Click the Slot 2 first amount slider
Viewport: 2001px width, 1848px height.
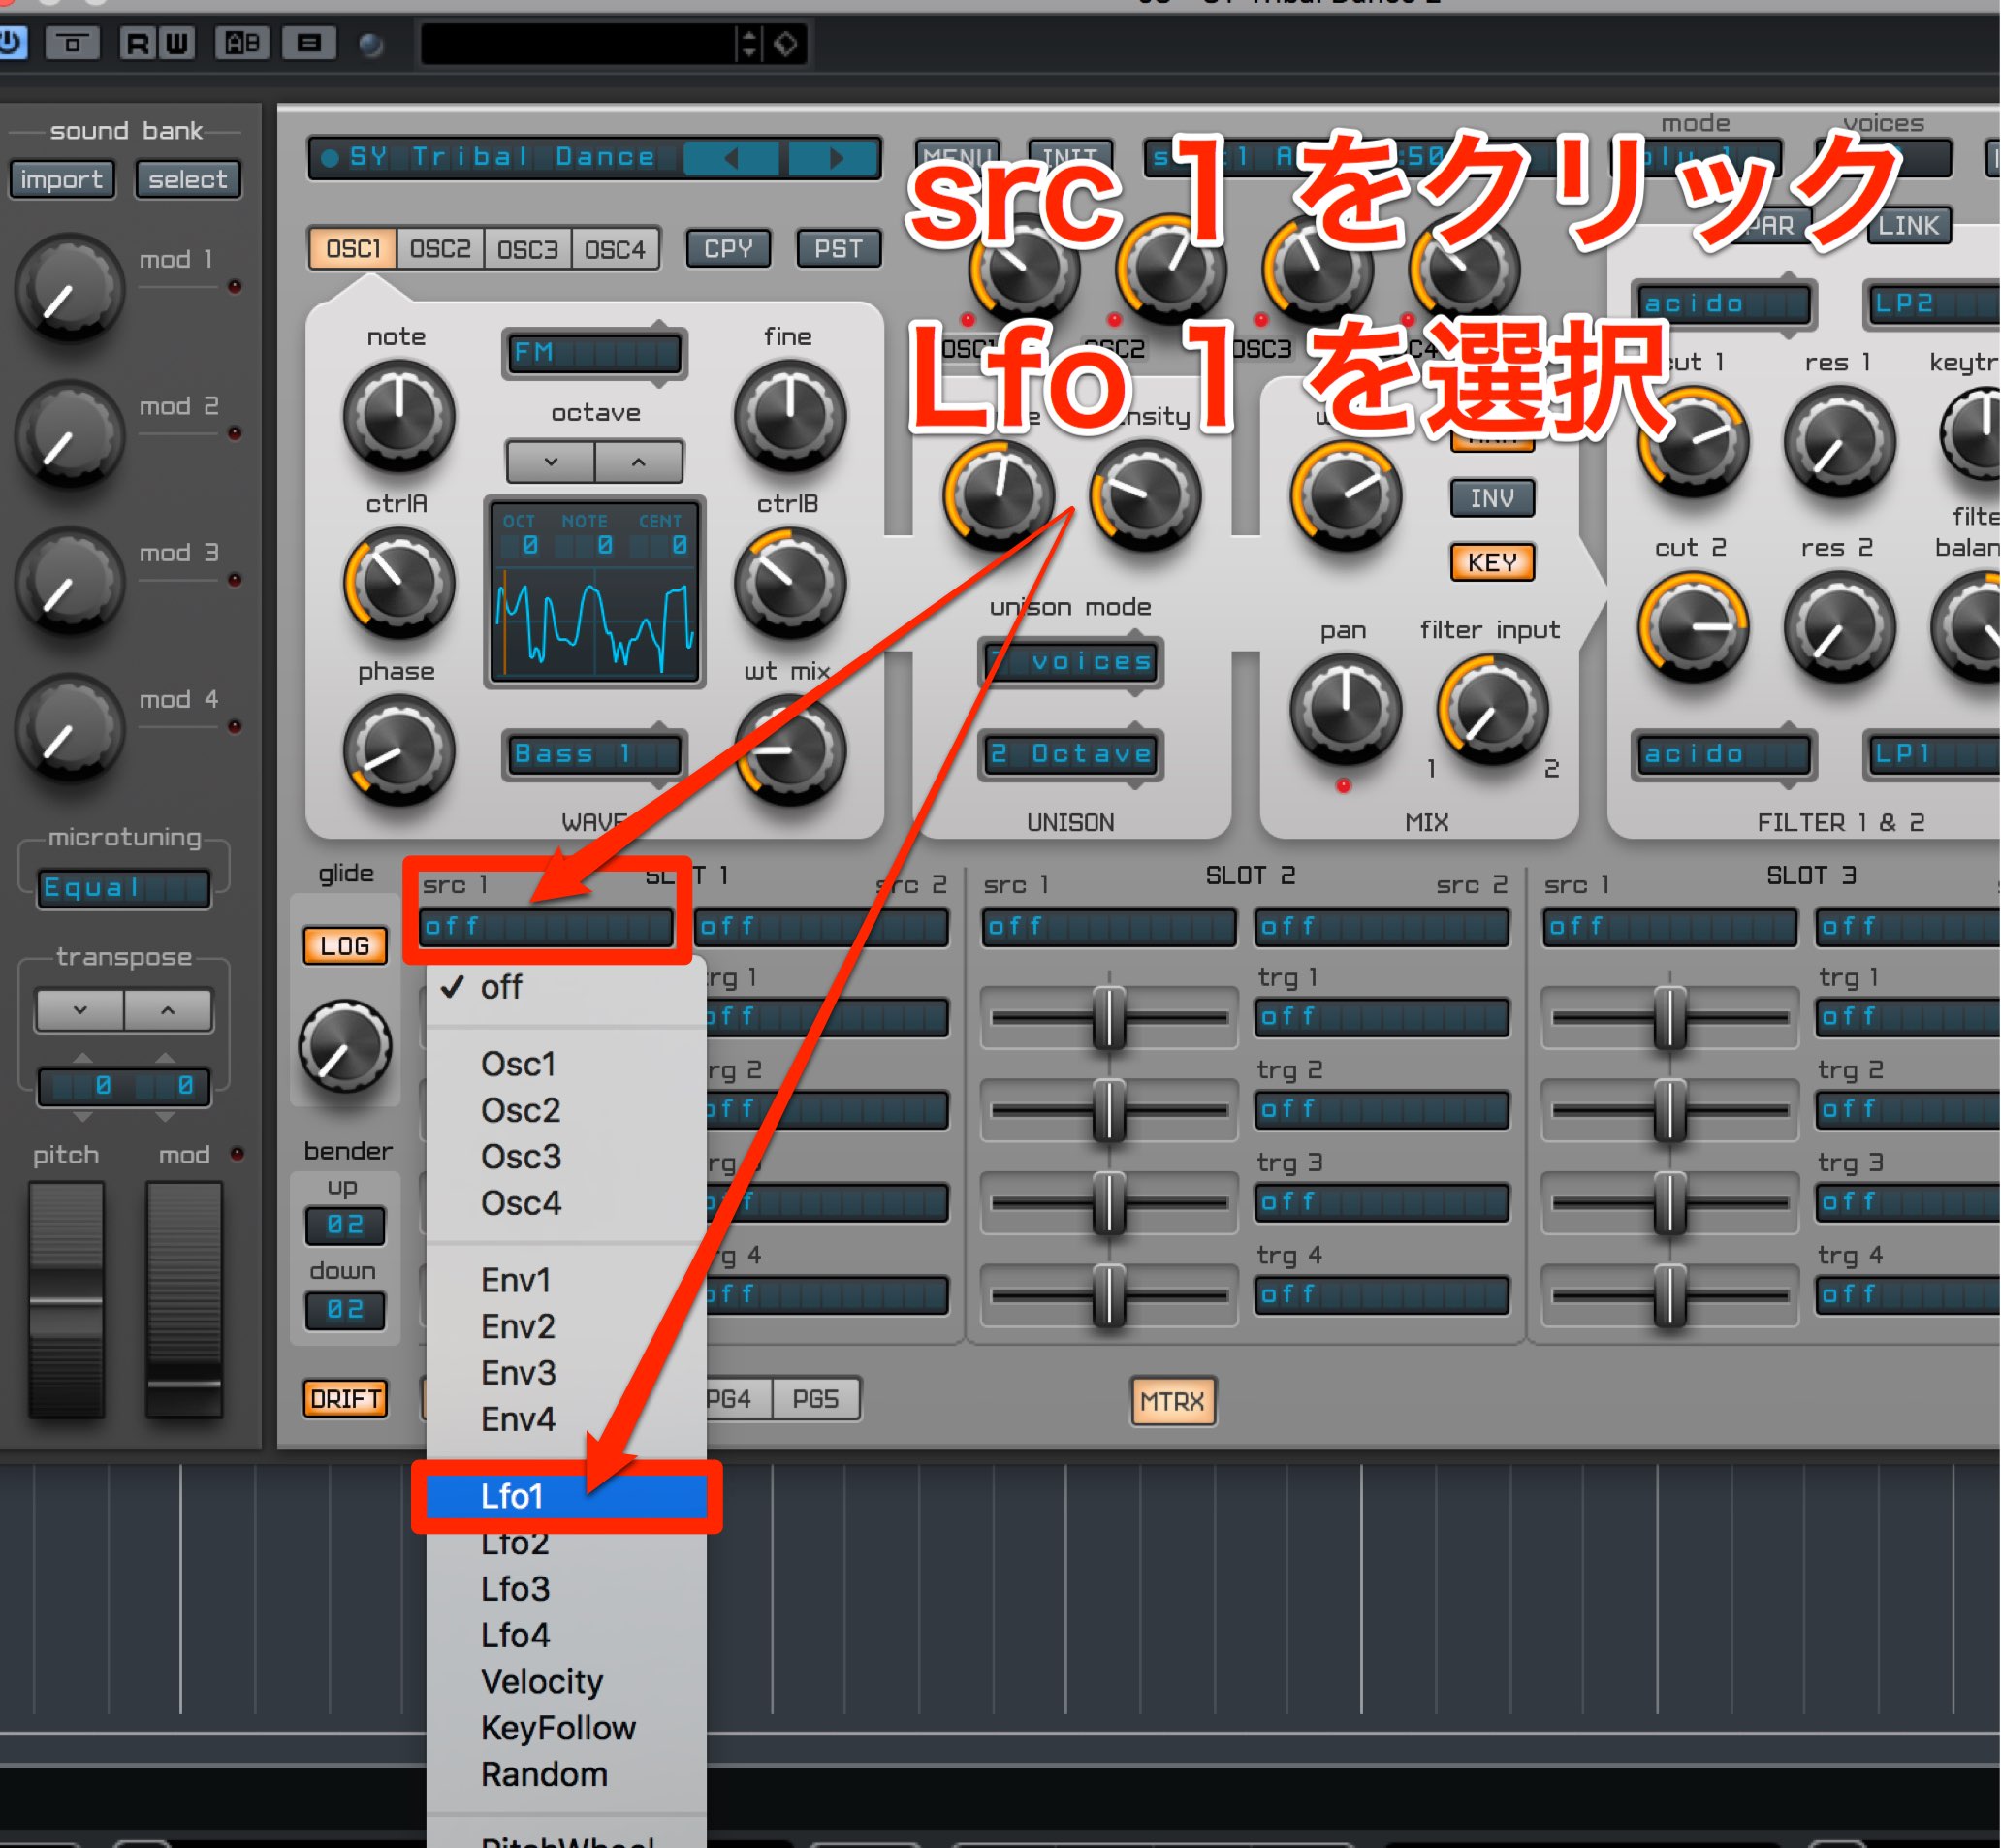(1109, 1018)
